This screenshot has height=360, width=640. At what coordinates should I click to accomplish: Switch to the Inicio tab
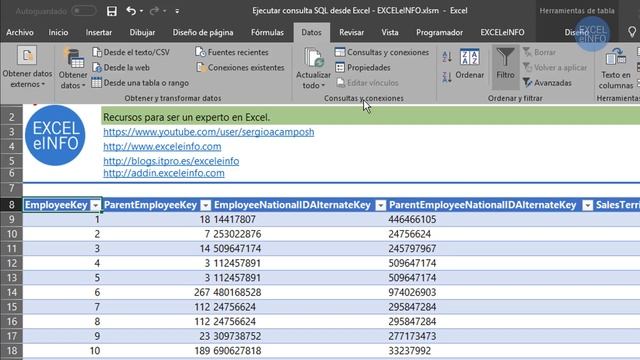[x=58, y=32]
